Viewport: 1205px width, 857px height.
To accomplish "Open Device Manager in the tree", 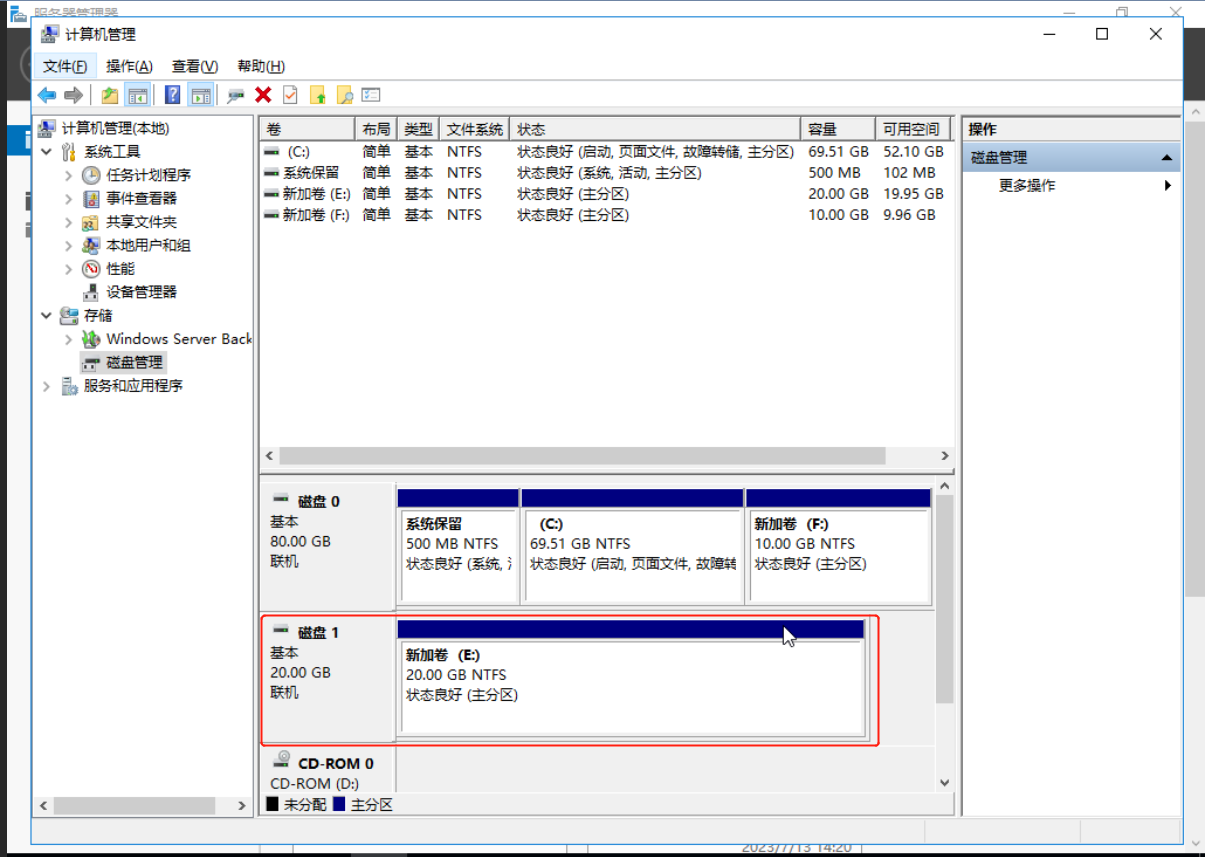I will (141, 292).
